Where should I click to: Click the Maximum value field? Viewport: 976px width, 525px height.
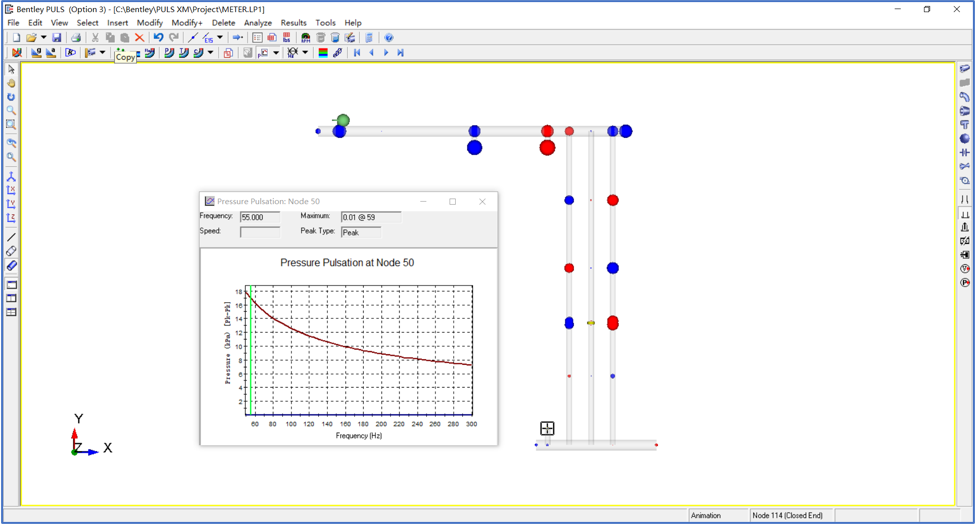pos(370,217)
